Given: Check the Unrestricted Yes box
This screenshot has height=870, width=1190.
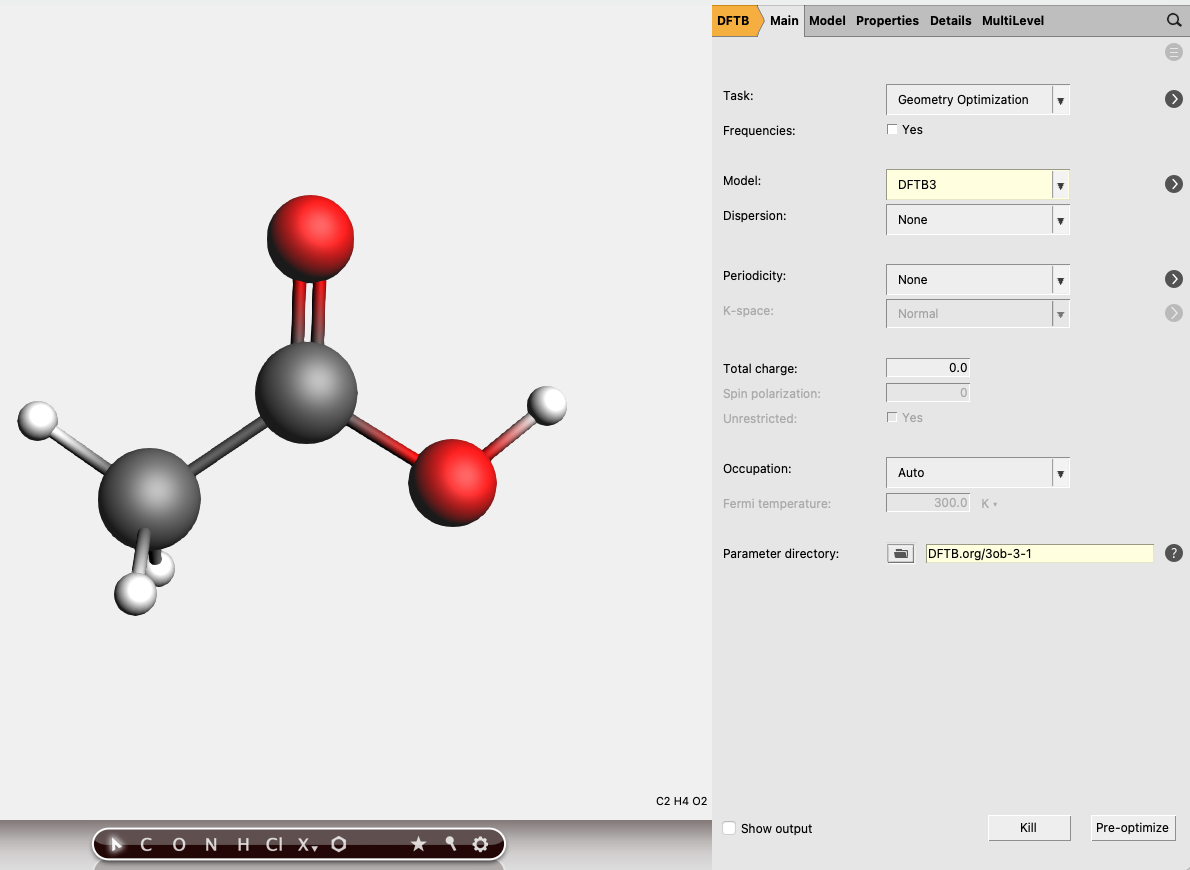Looking at the screenshot, I should pyautogui.click(x=892, y=417).
